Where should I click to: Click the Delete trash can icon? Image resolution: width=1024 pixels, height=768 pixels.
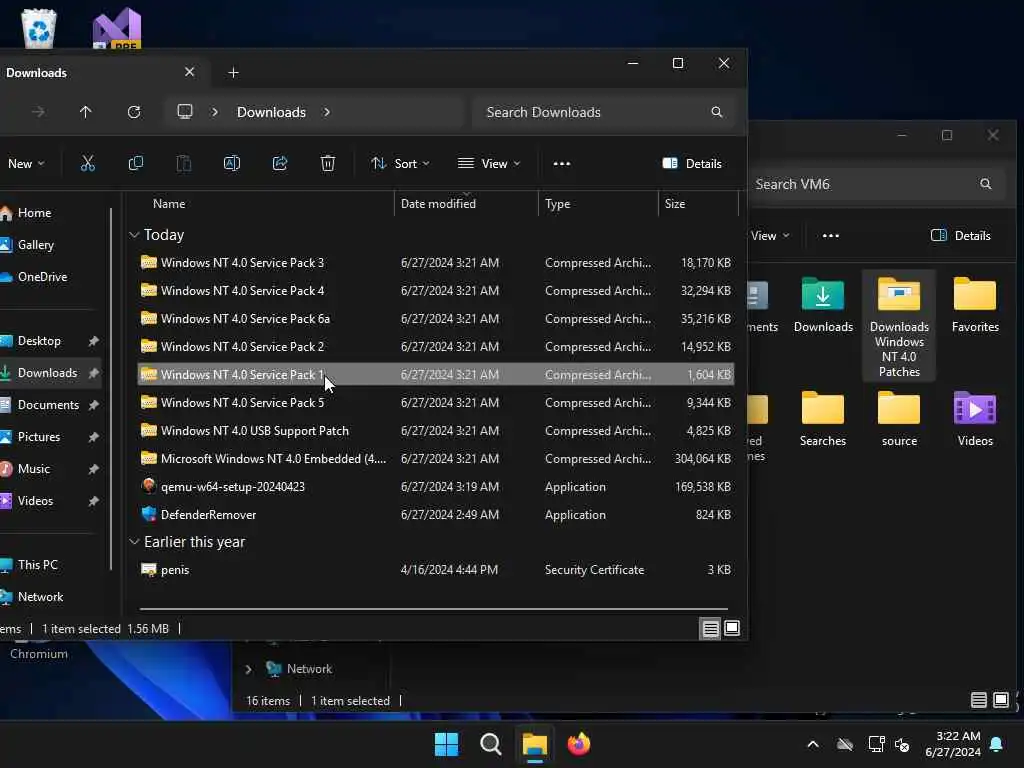[328, 163]
